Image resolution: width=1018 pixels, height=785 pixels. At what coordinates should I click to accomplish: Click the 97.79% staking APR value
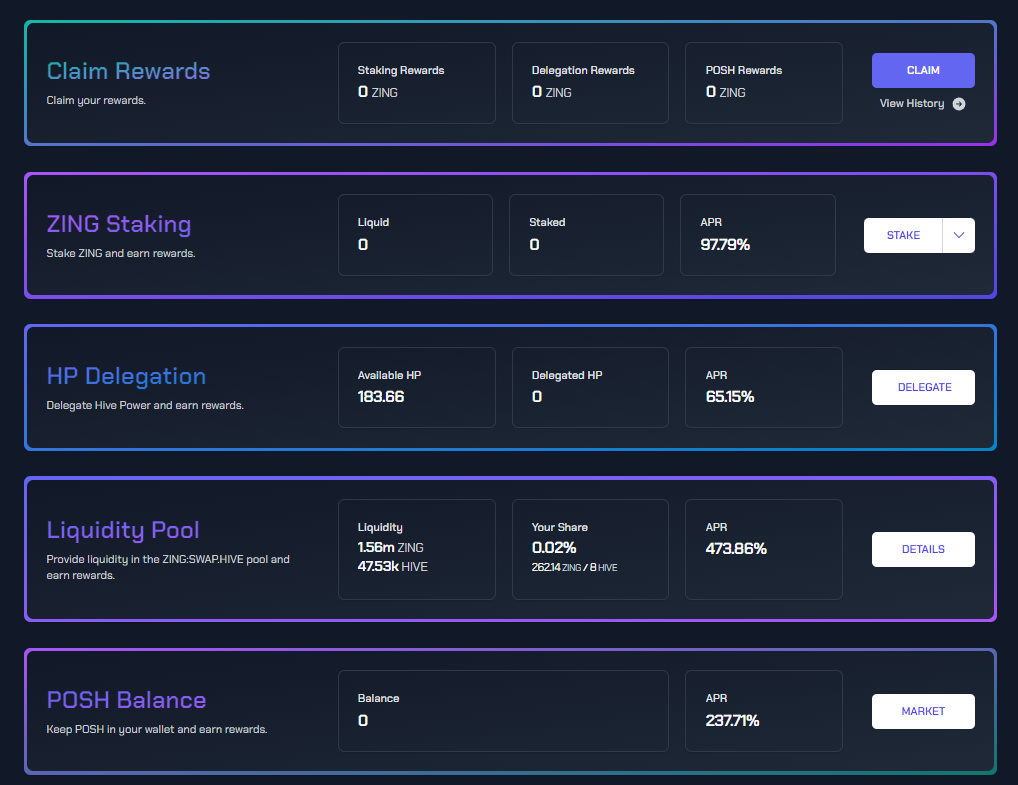pos(725,245)
